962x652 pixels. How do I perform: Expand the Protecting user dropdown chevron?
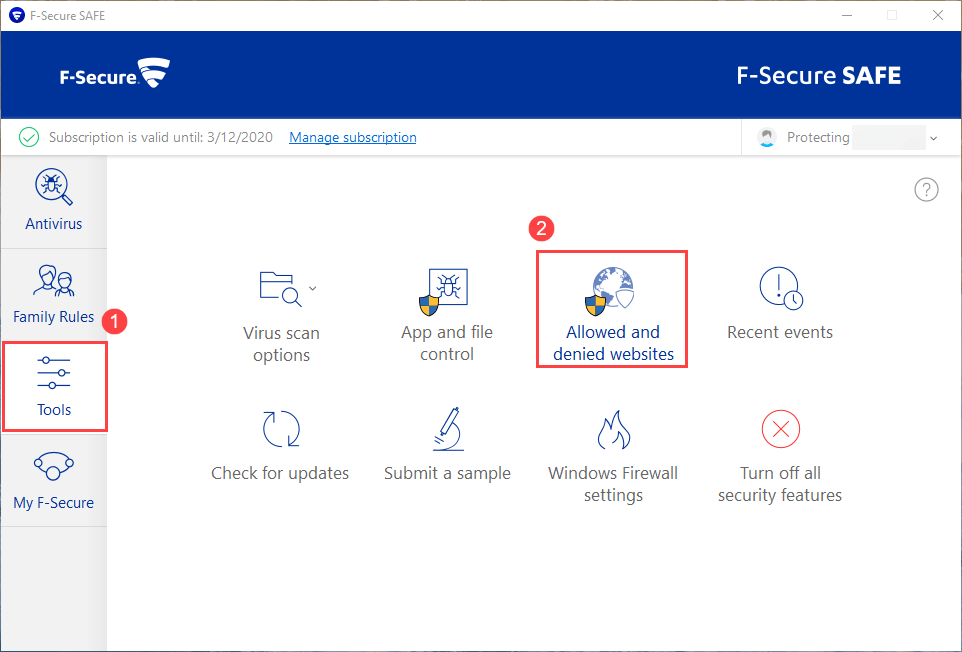tap(933, 138)
